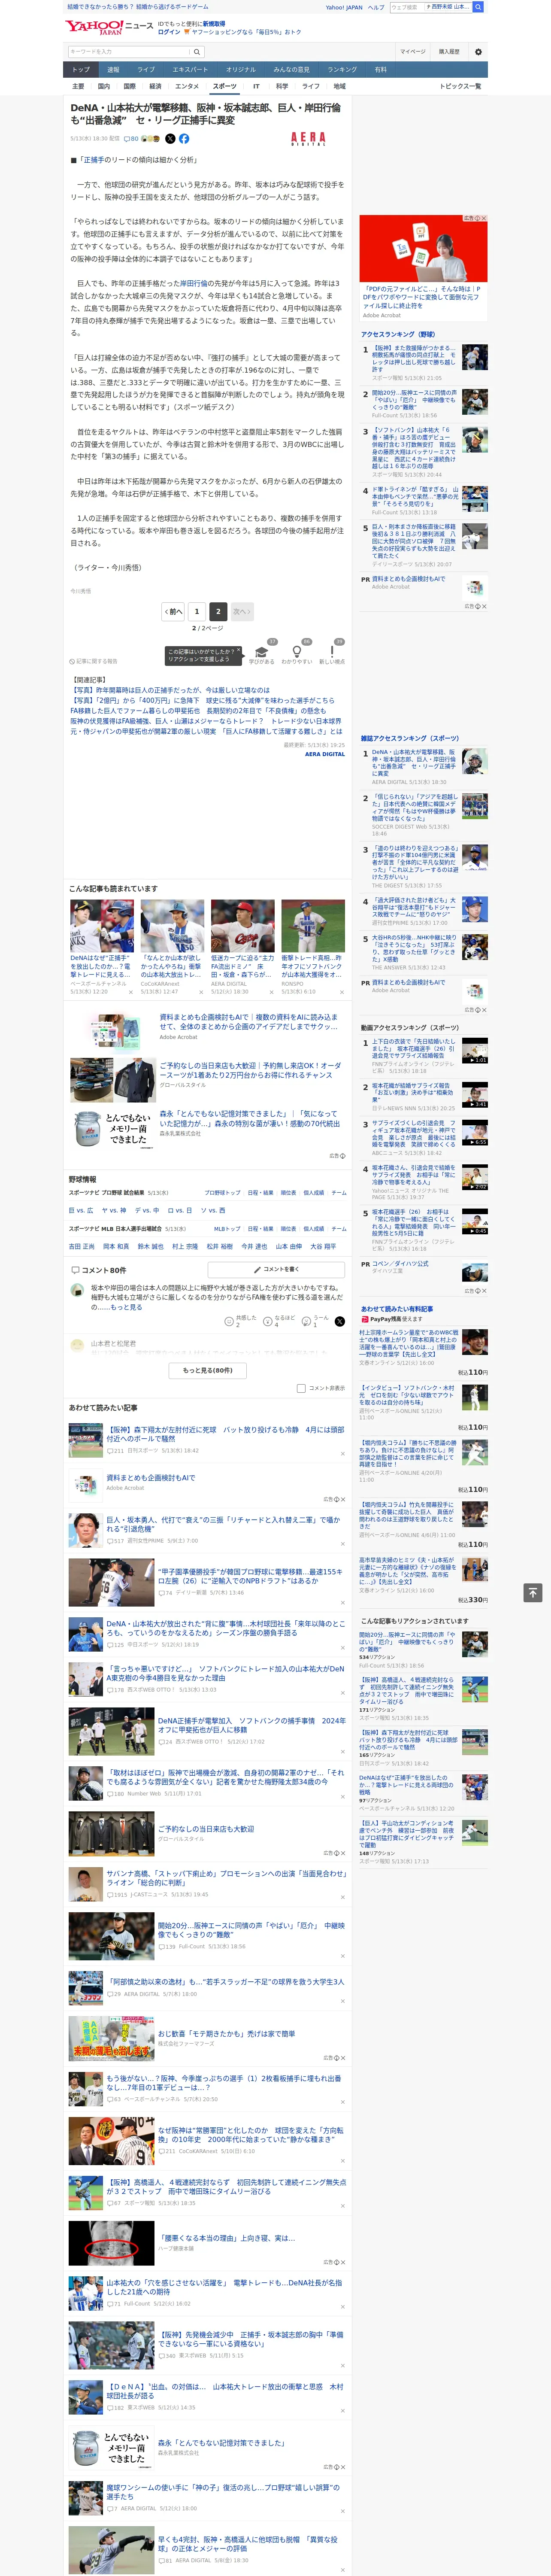Open the オリジナル navigation tab
551x2576 pixels.
coord(241,70)
